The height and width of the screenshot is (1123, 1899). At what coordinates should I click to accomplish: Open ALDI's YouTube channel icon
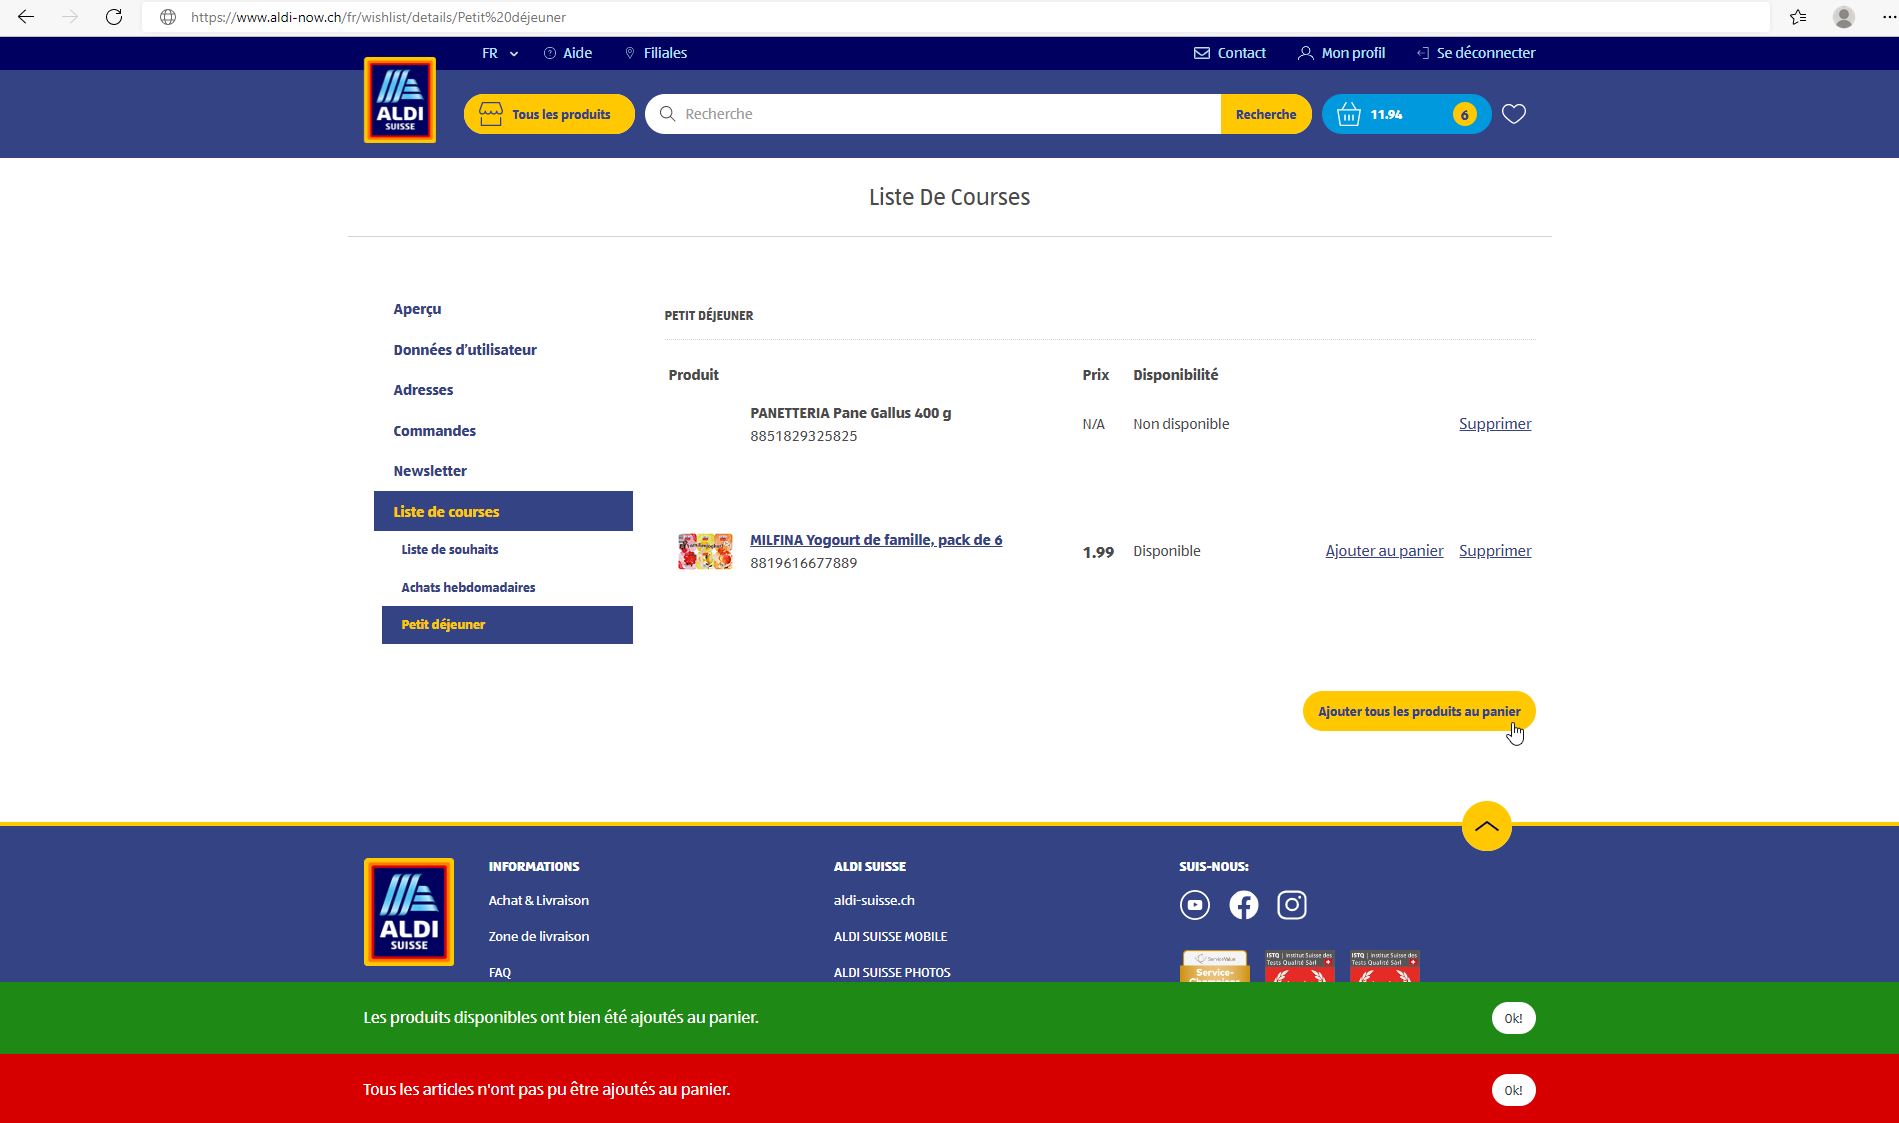(1195, 904)
